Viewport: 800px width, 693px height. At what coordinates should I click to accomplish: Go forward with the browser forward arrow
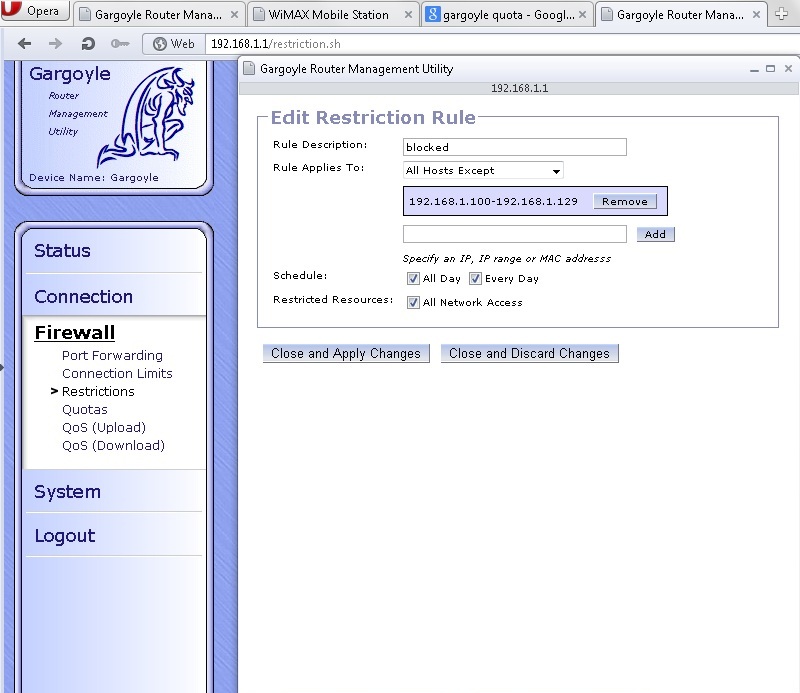(x=55, y=44)
